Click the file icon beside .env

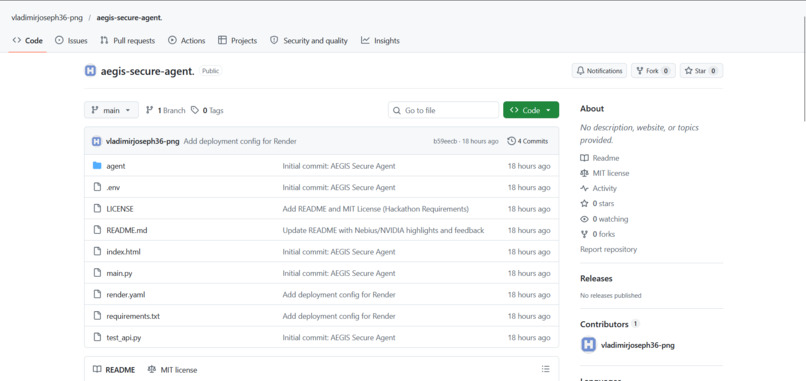(97, 187)
